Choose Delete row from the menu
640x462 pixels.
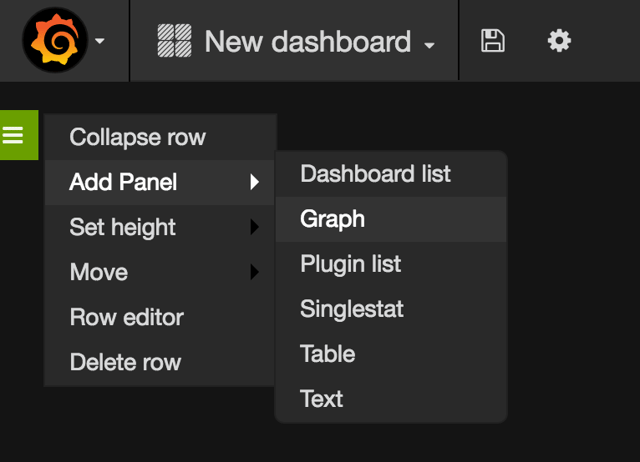click(159, 362)
